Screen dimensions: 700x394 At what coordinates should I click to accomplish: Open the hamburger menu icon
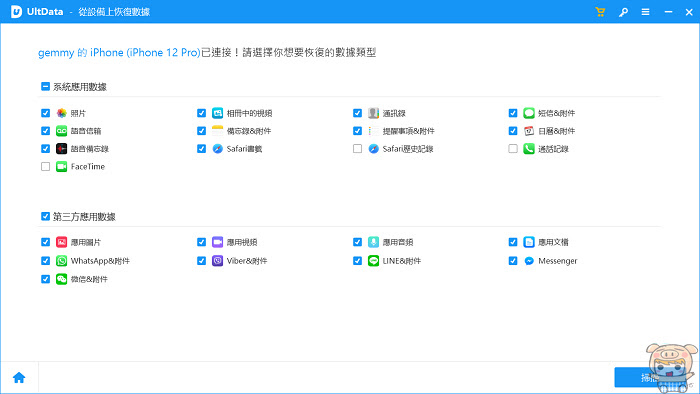pyautogui.click(x=646, y=12)
